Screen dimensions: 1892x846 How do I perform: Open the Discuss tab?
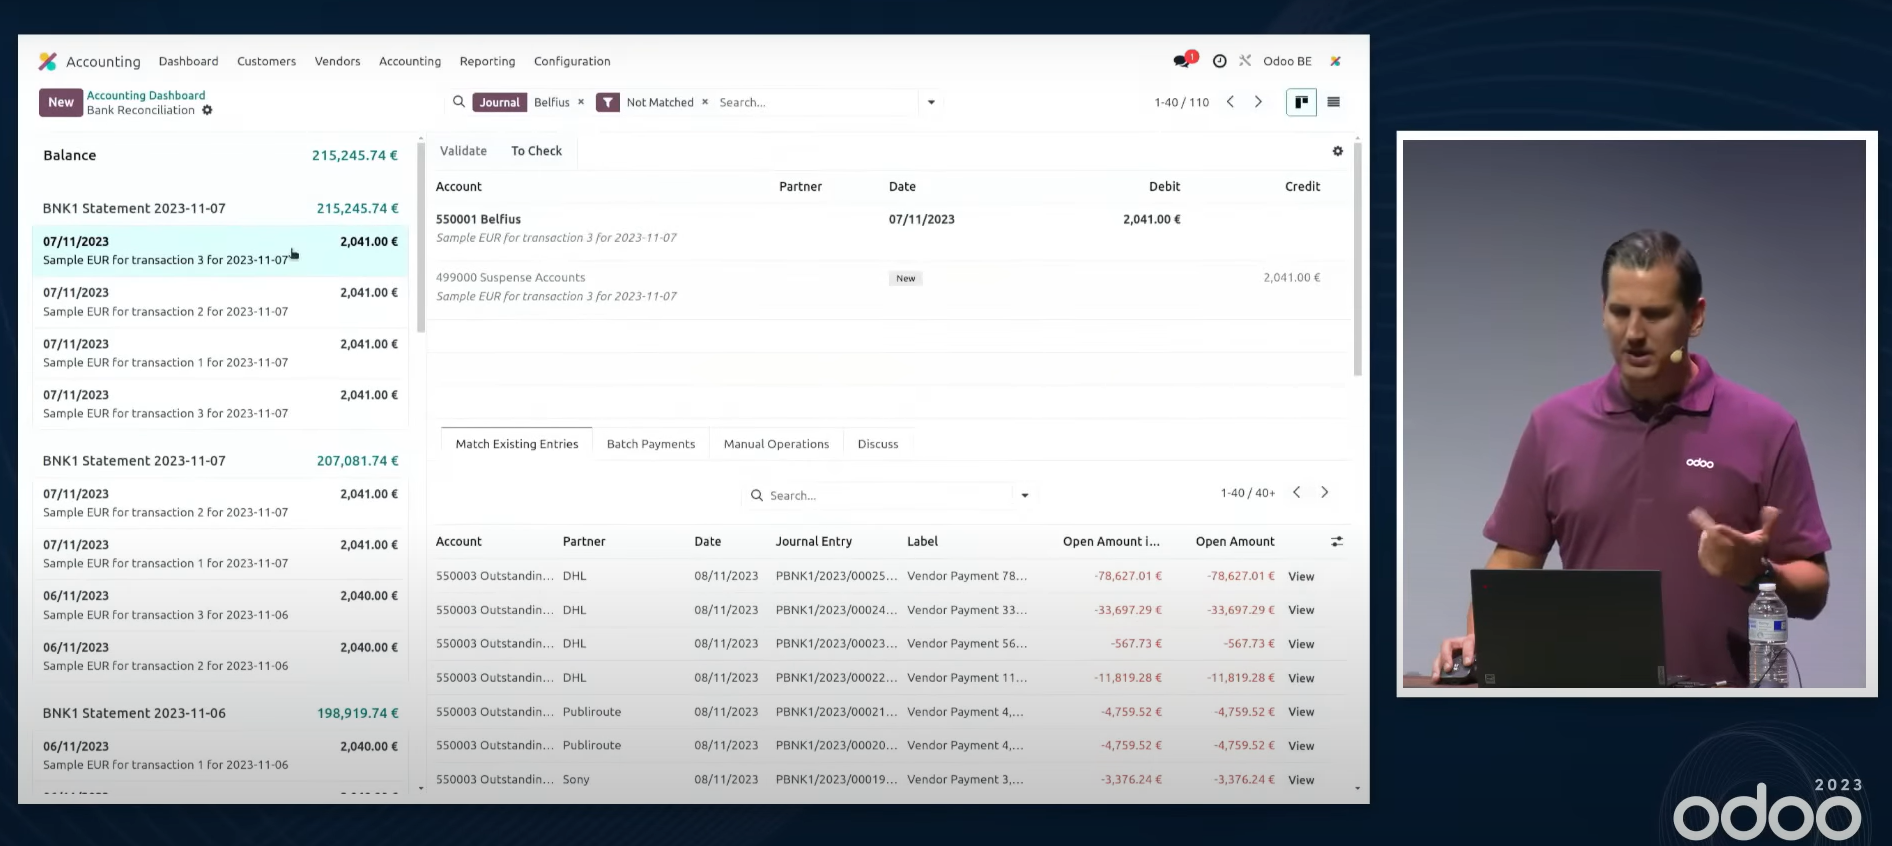click(878, 444)
